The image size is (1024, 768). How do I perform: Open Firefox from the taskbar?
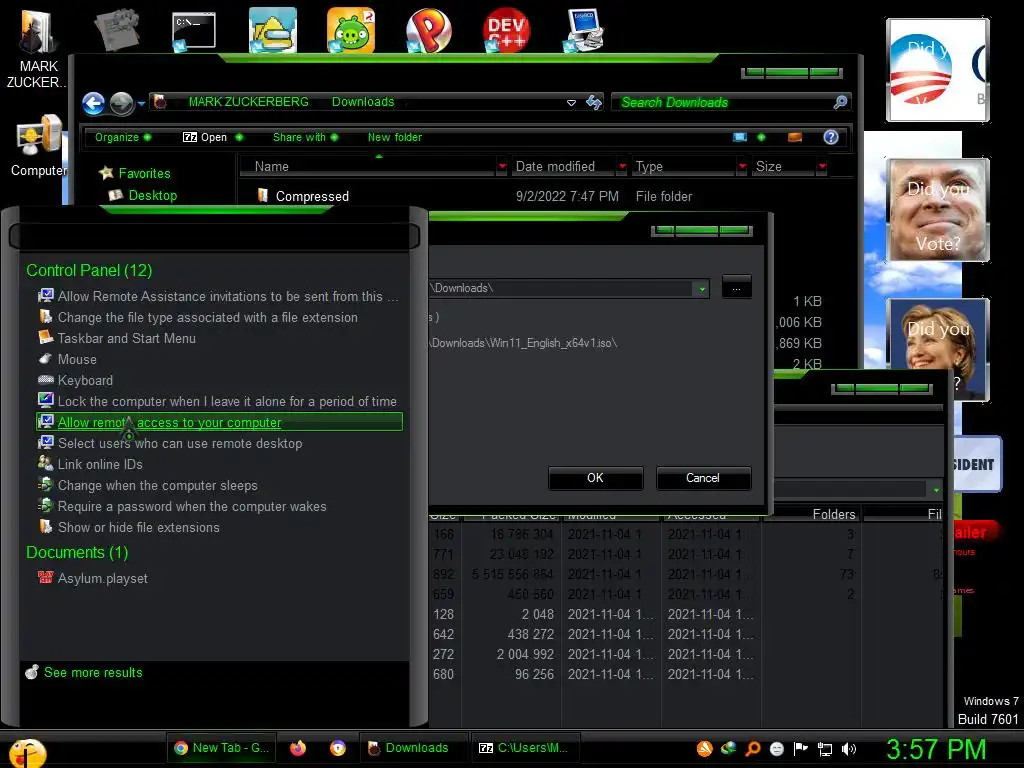tap(298, 748)
